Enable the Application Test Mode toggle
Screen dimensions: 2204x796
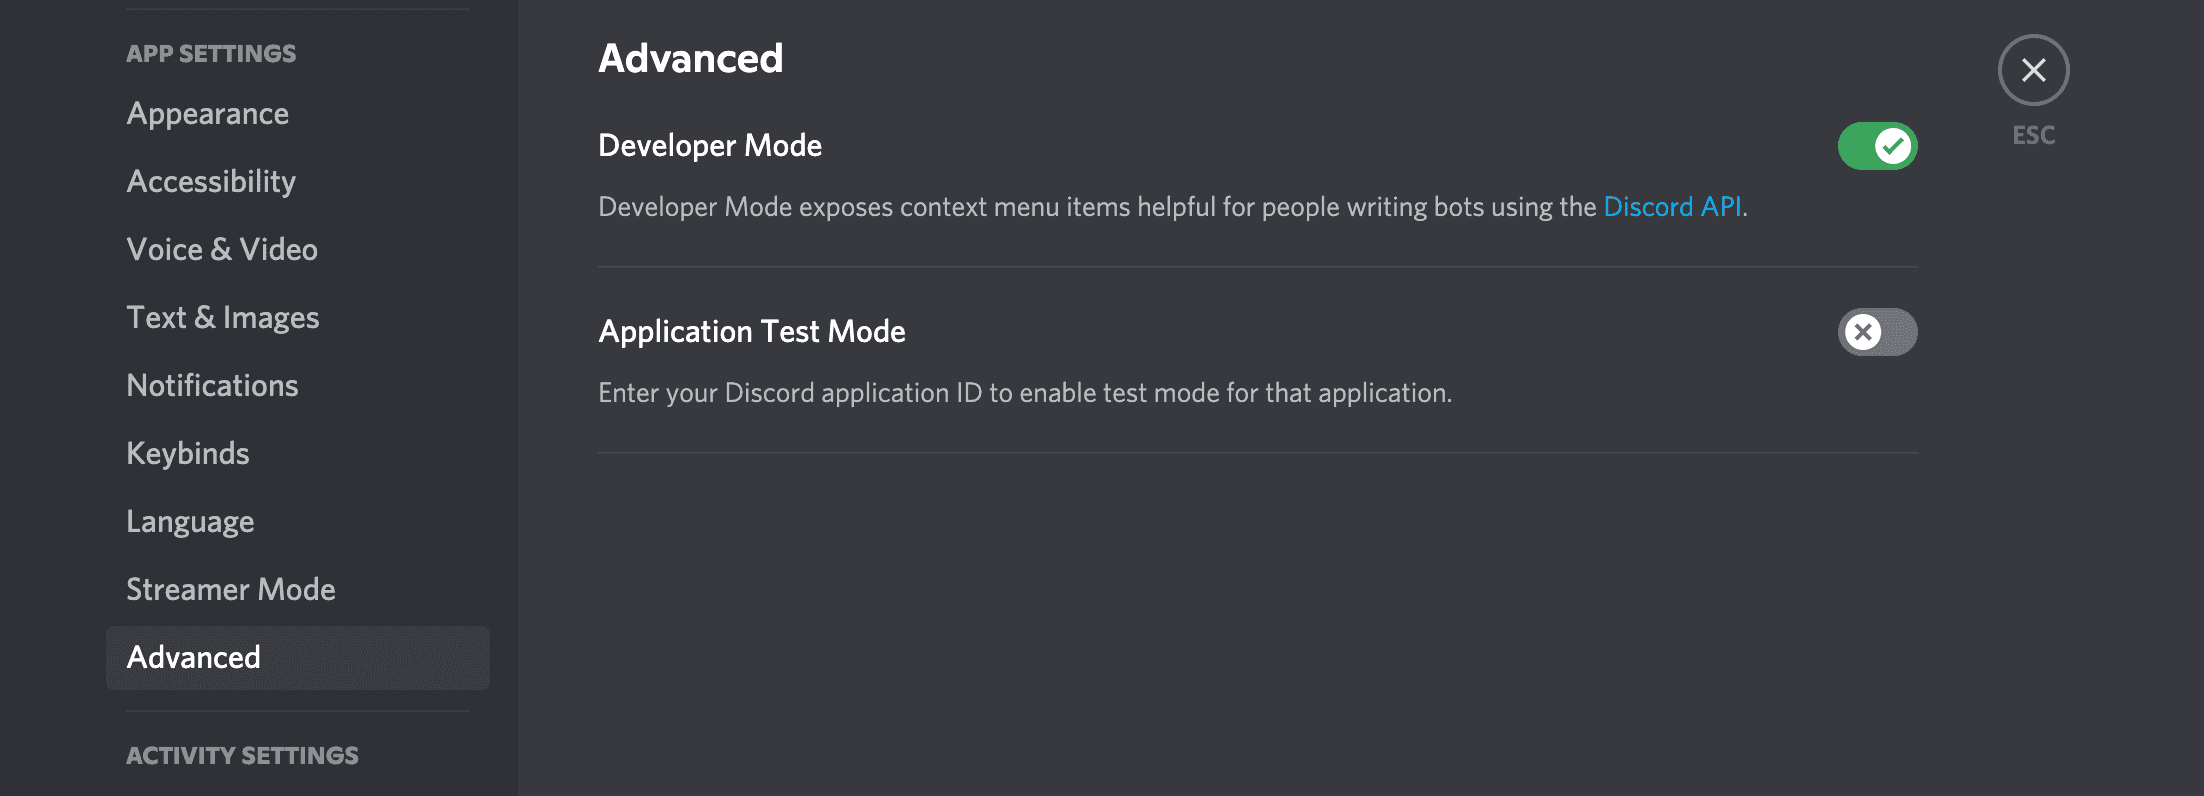pos(1877,332)
